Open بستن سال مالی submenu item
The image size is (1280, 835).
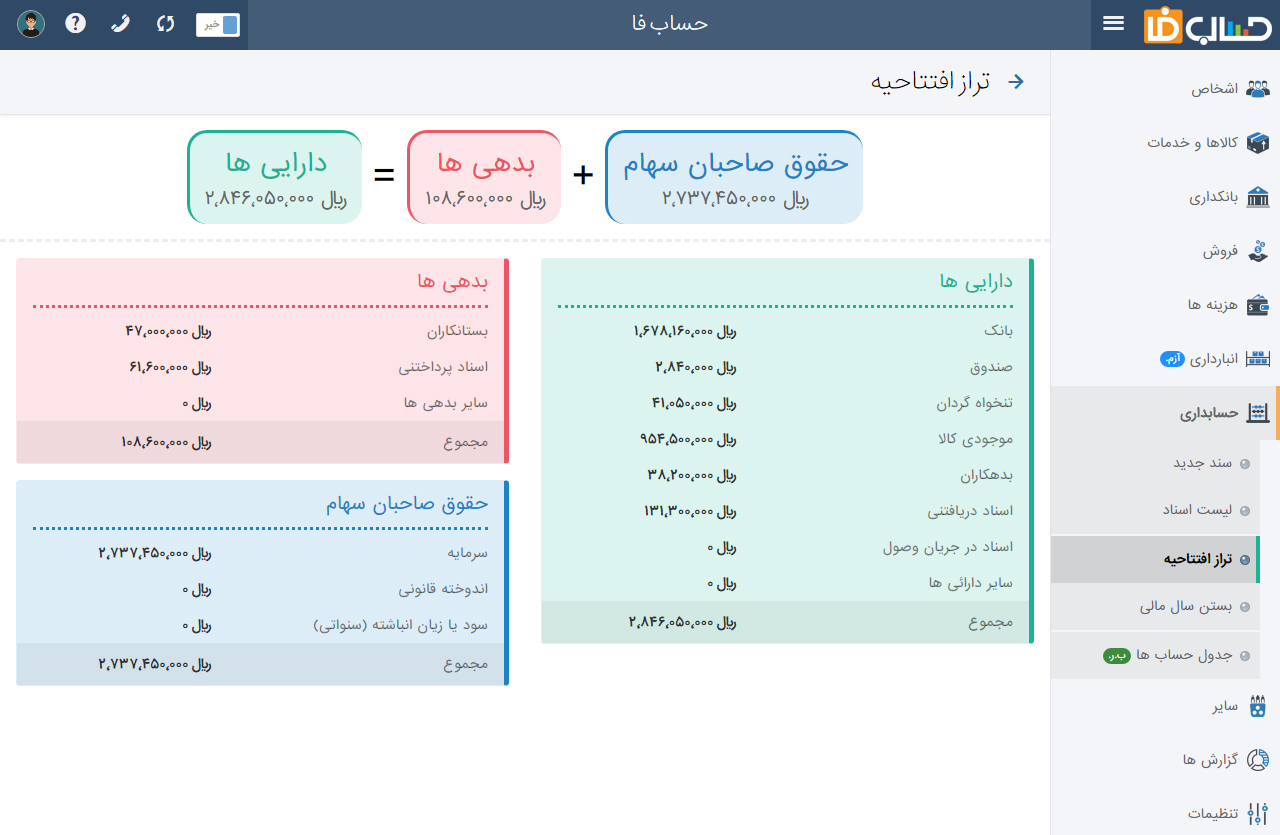(1155, 606)
